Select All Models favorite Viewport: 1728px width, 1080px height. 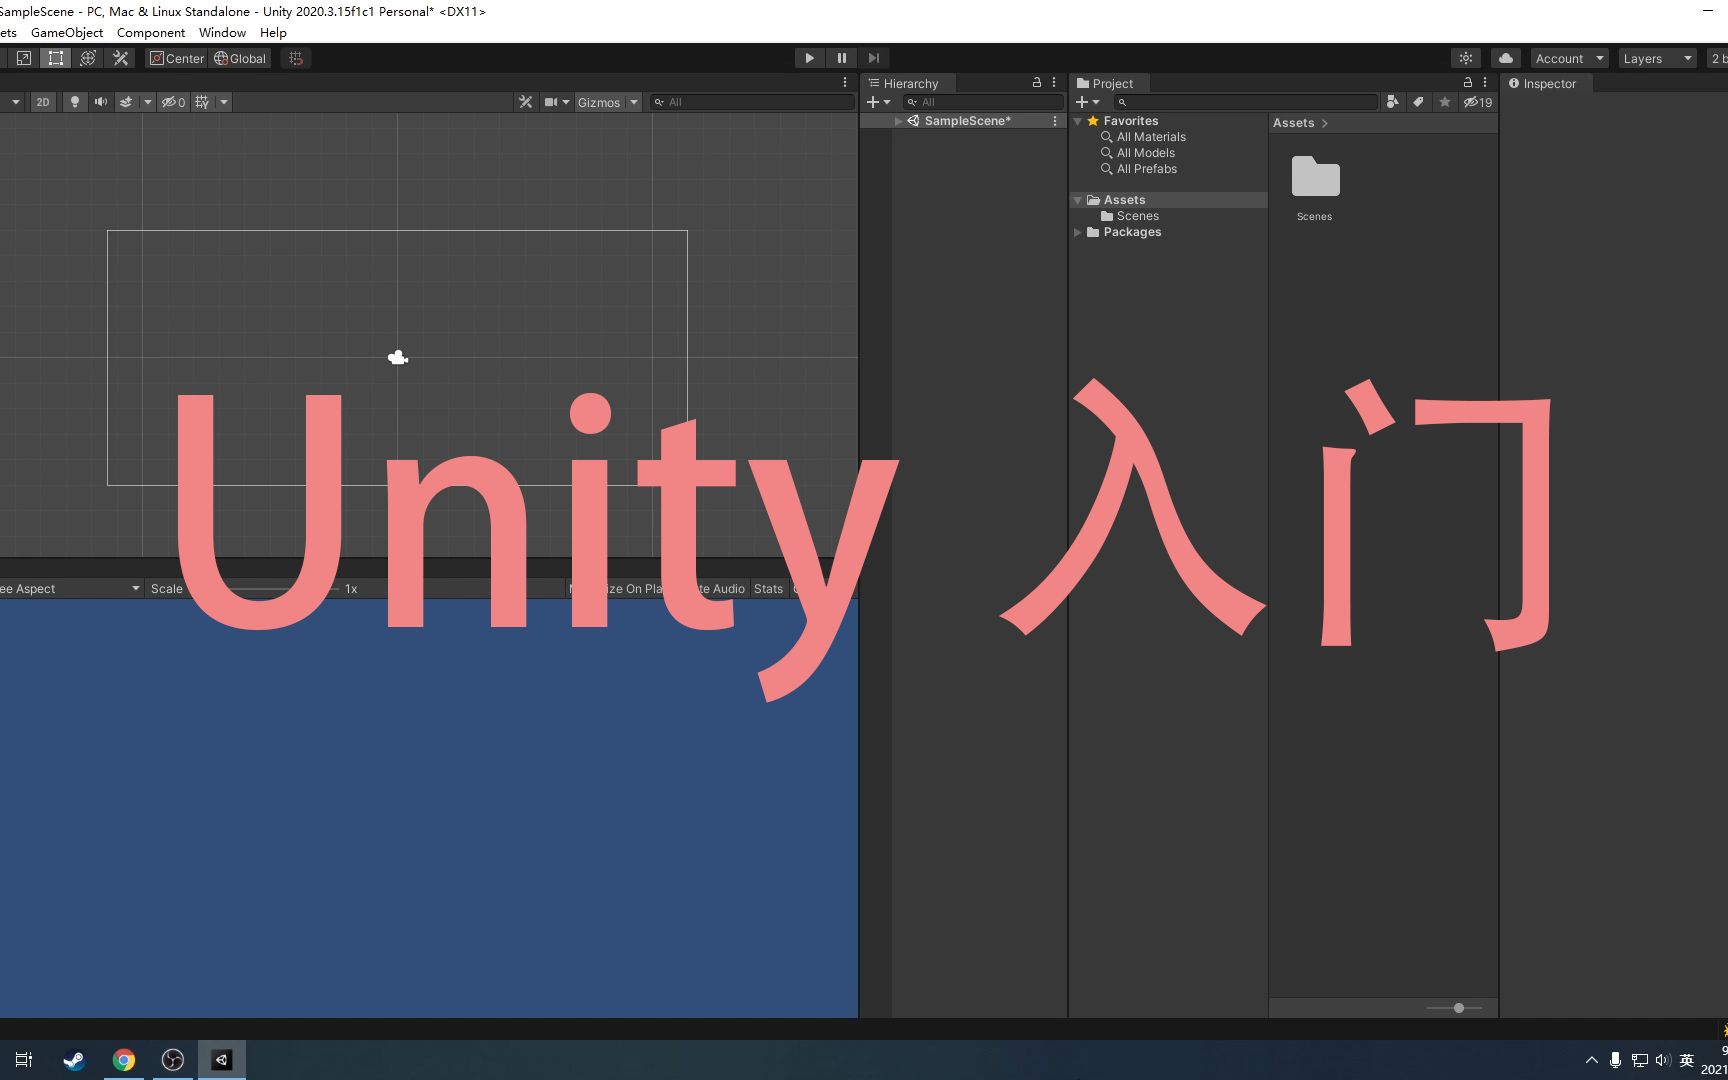coord(1145,153)
